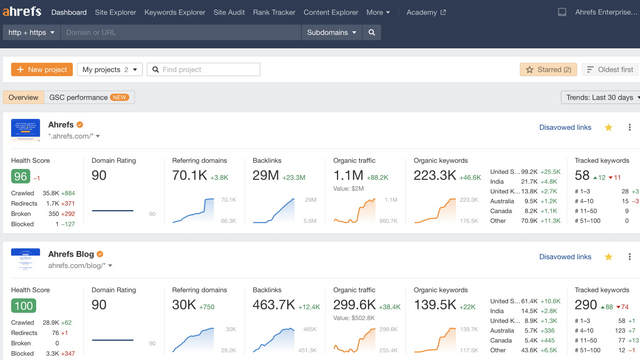This screenshot has height=360, width=640.
Task: Open Keywords Explorer
Action: [175, 12]
